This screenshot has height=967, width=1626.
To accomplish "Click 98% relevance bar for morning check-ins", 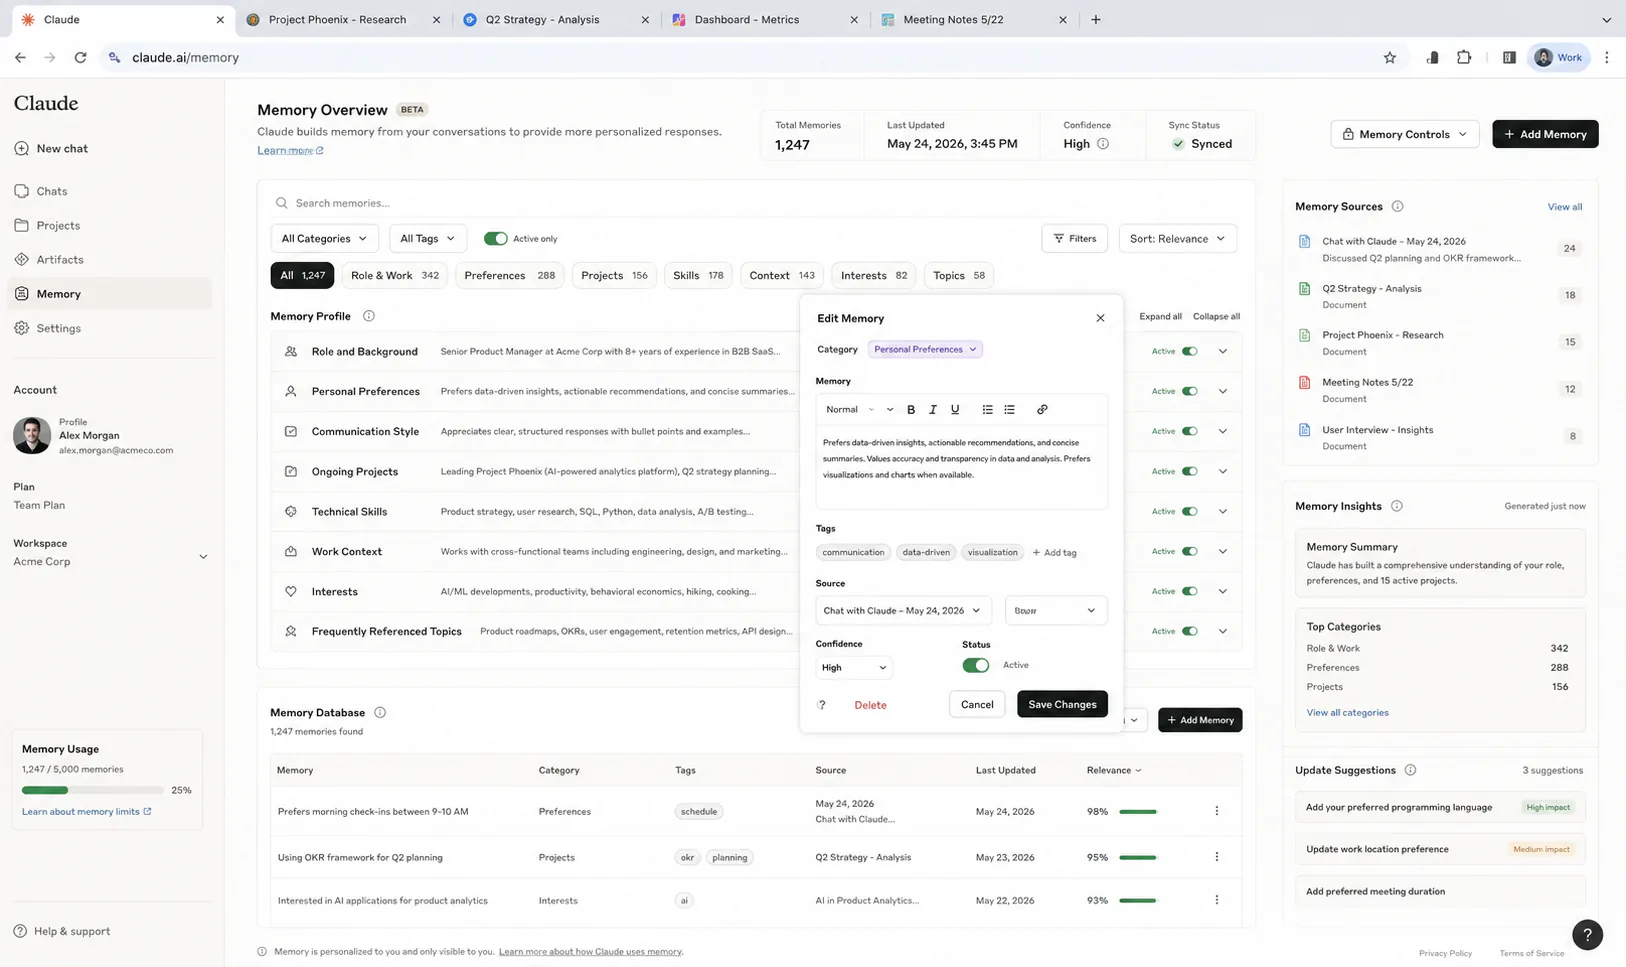I will 1138,811.
